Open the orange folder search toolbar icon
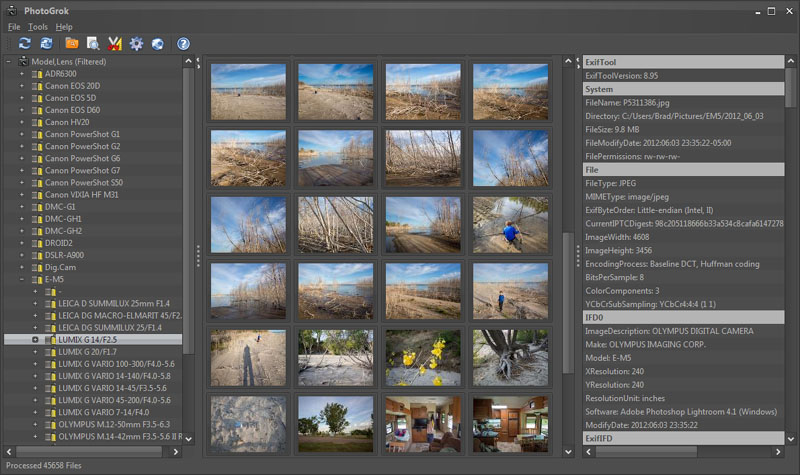 [72, 44]
